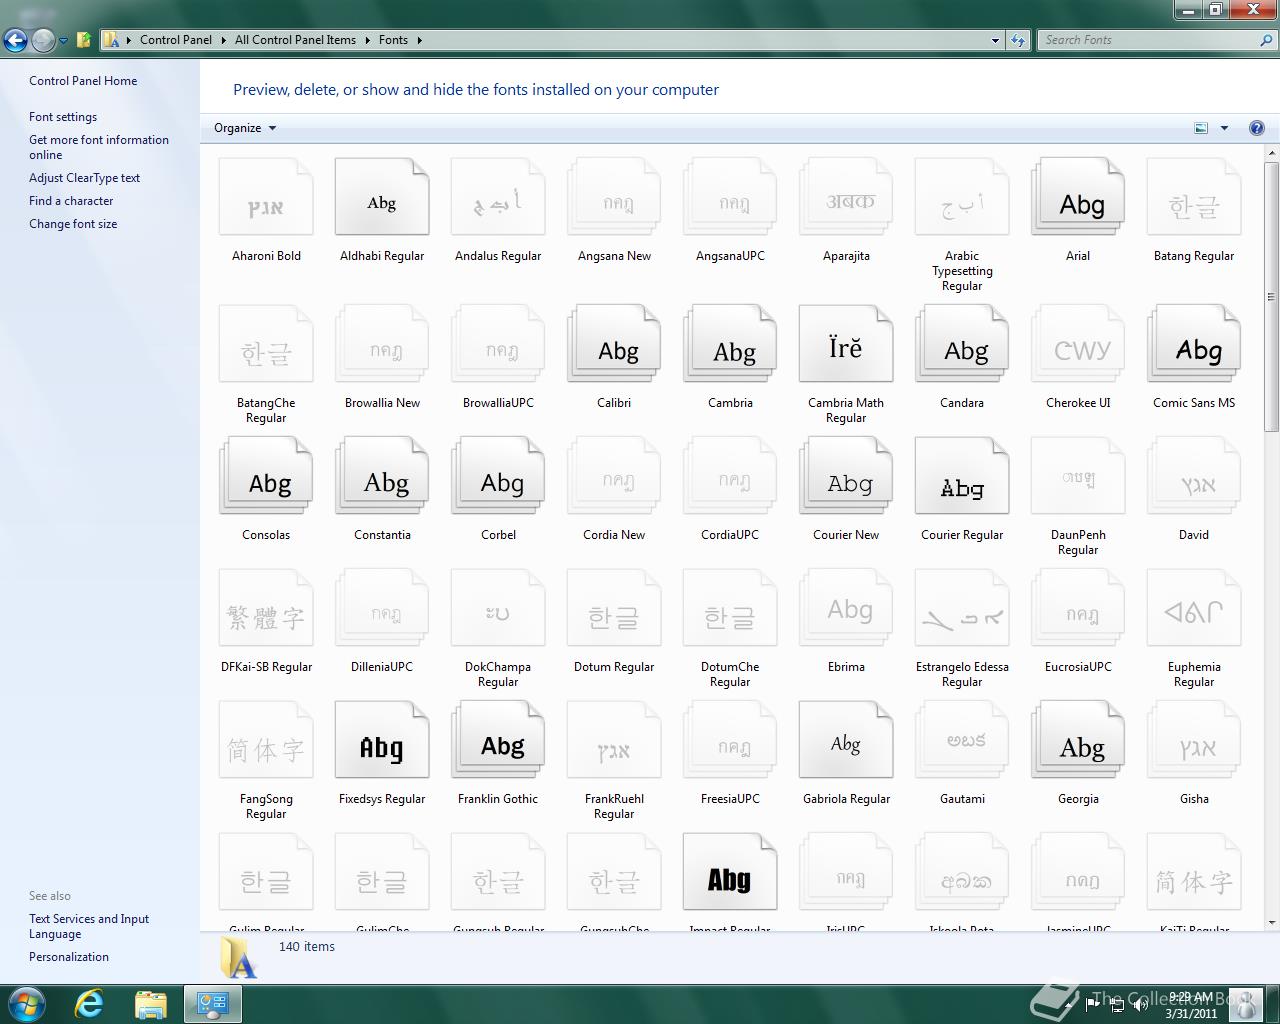The height and width of the screenshot is (1024, 1280).
Task: Open Font settings link
Action: (x=63, y=117)
